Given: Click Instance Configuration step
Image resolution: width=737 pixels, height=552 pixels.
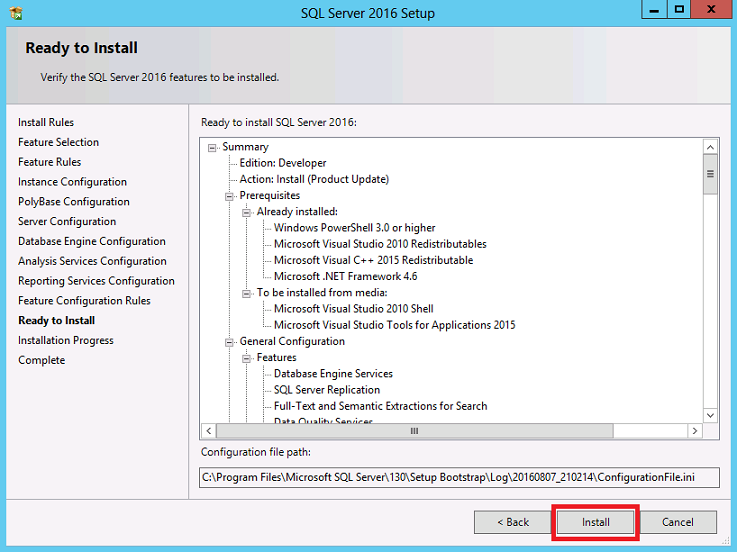Looking at the screenshot, I should (72, 182).
